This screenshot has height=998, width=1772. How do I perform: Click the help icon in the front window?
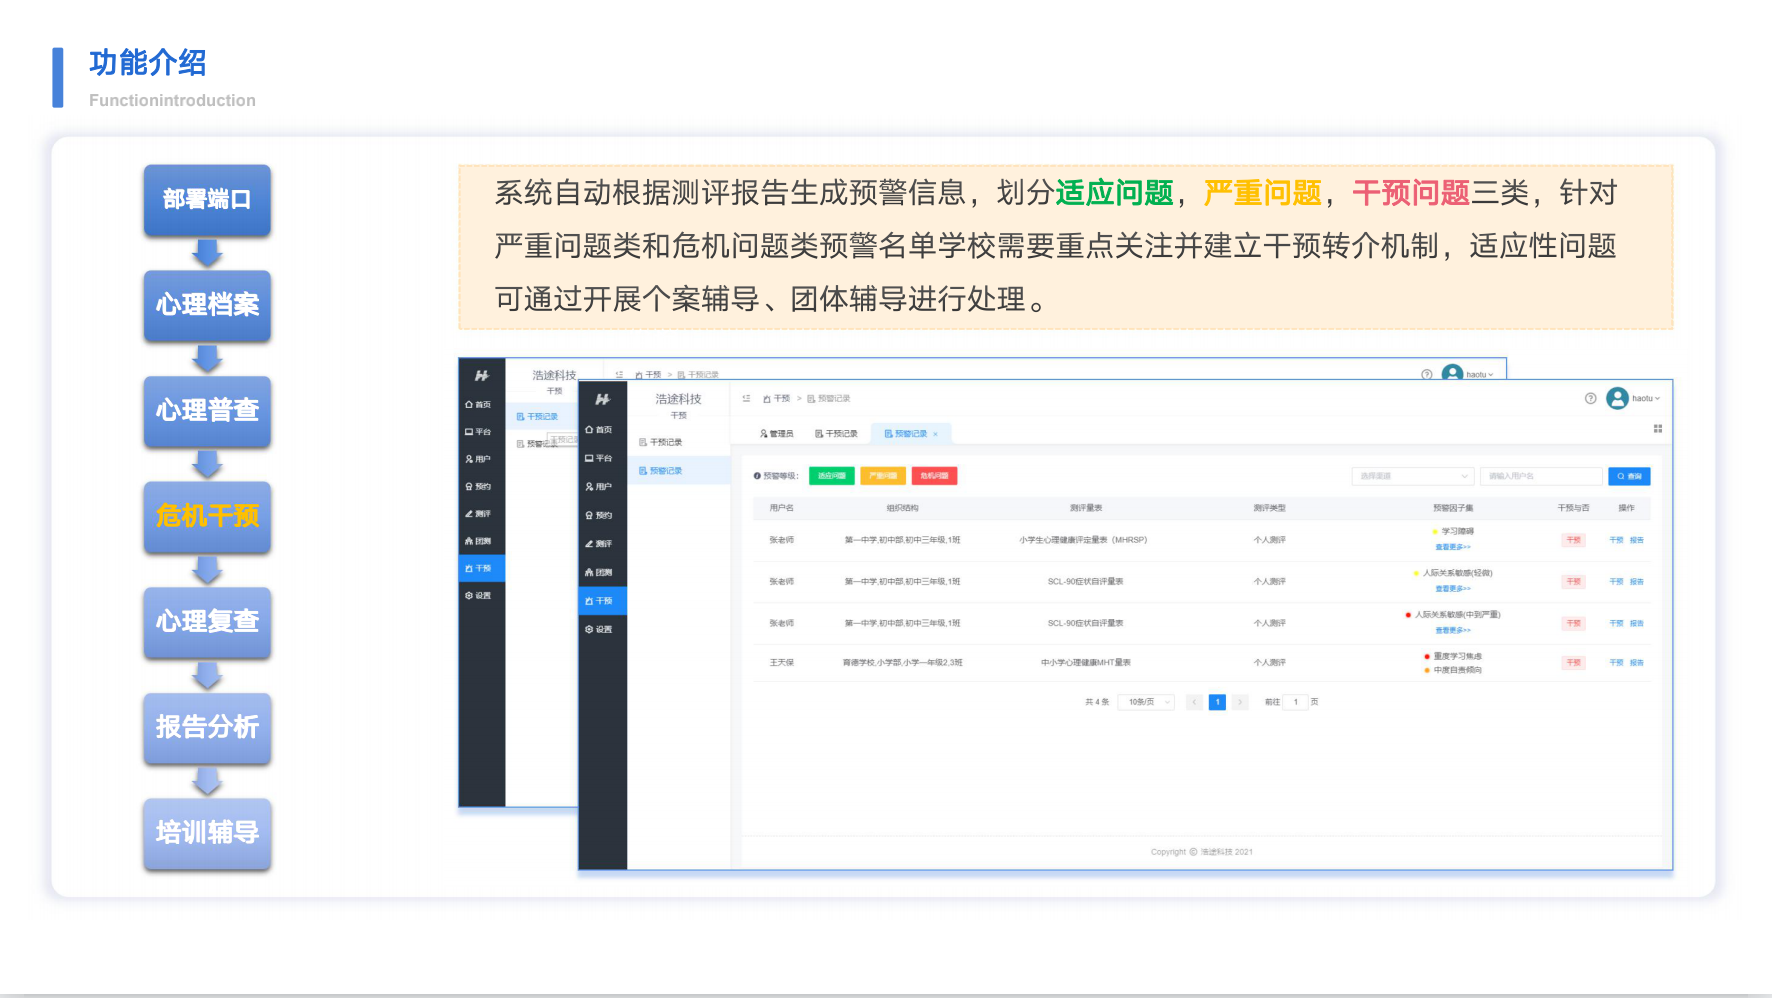1590,398
